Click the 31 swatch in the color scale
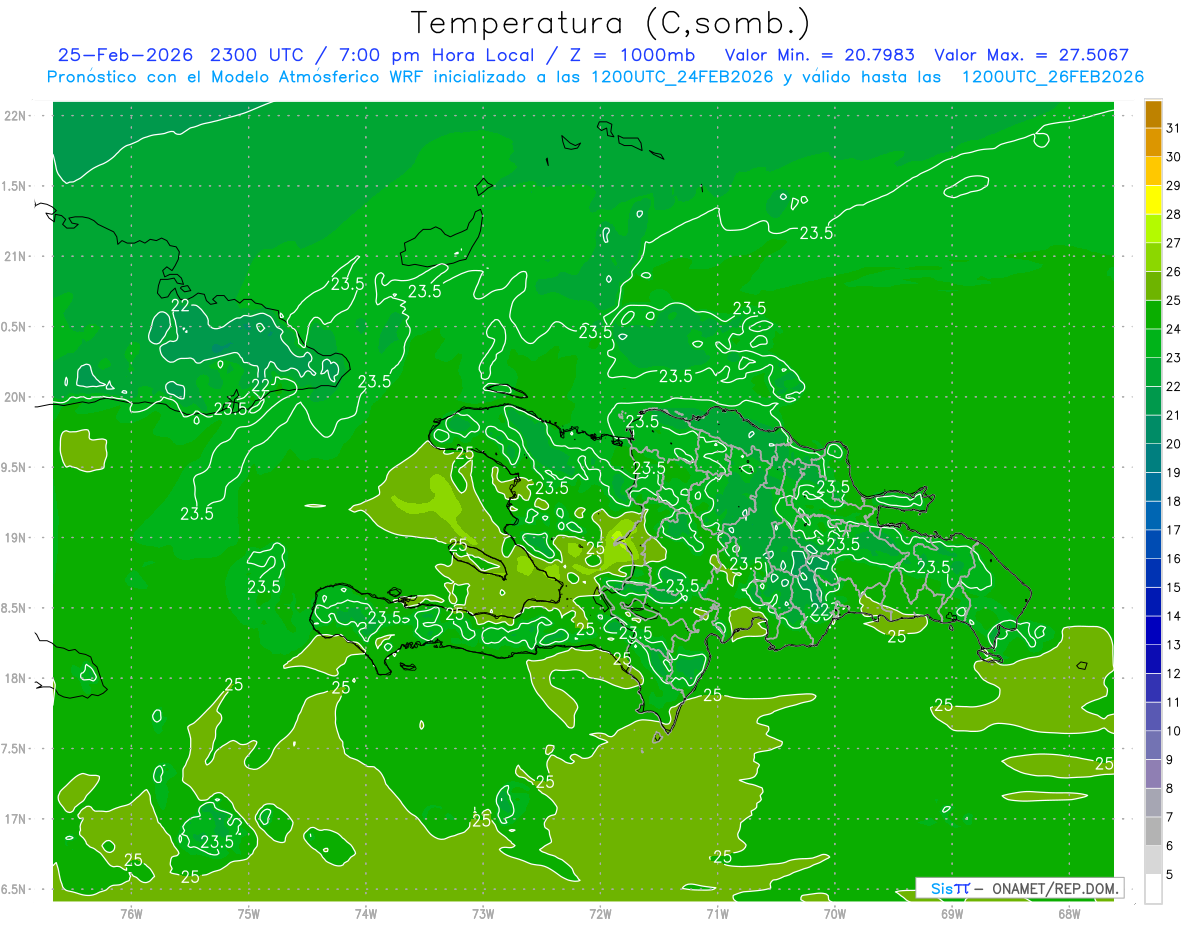 click(1153, 115)
